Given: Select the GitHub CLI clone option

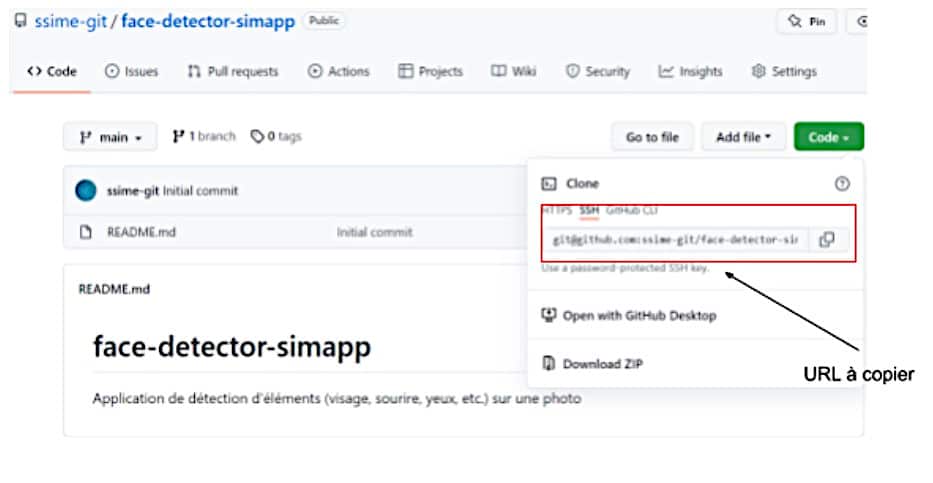Looking at the screenshot, I should click(x=632, y=211).
